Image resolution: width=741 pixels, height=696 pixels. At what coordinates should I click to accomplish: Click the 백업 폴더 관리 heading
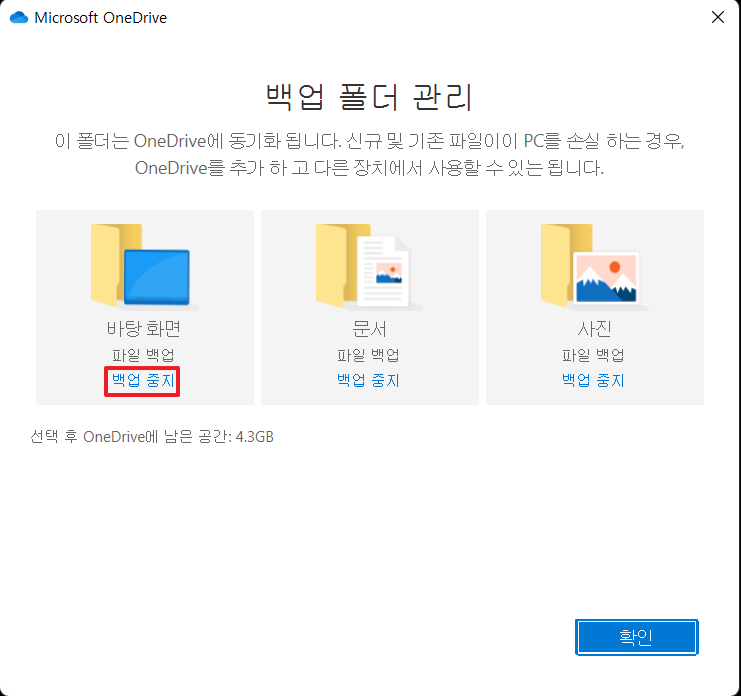pyautogui.click(x=369, y=97)
